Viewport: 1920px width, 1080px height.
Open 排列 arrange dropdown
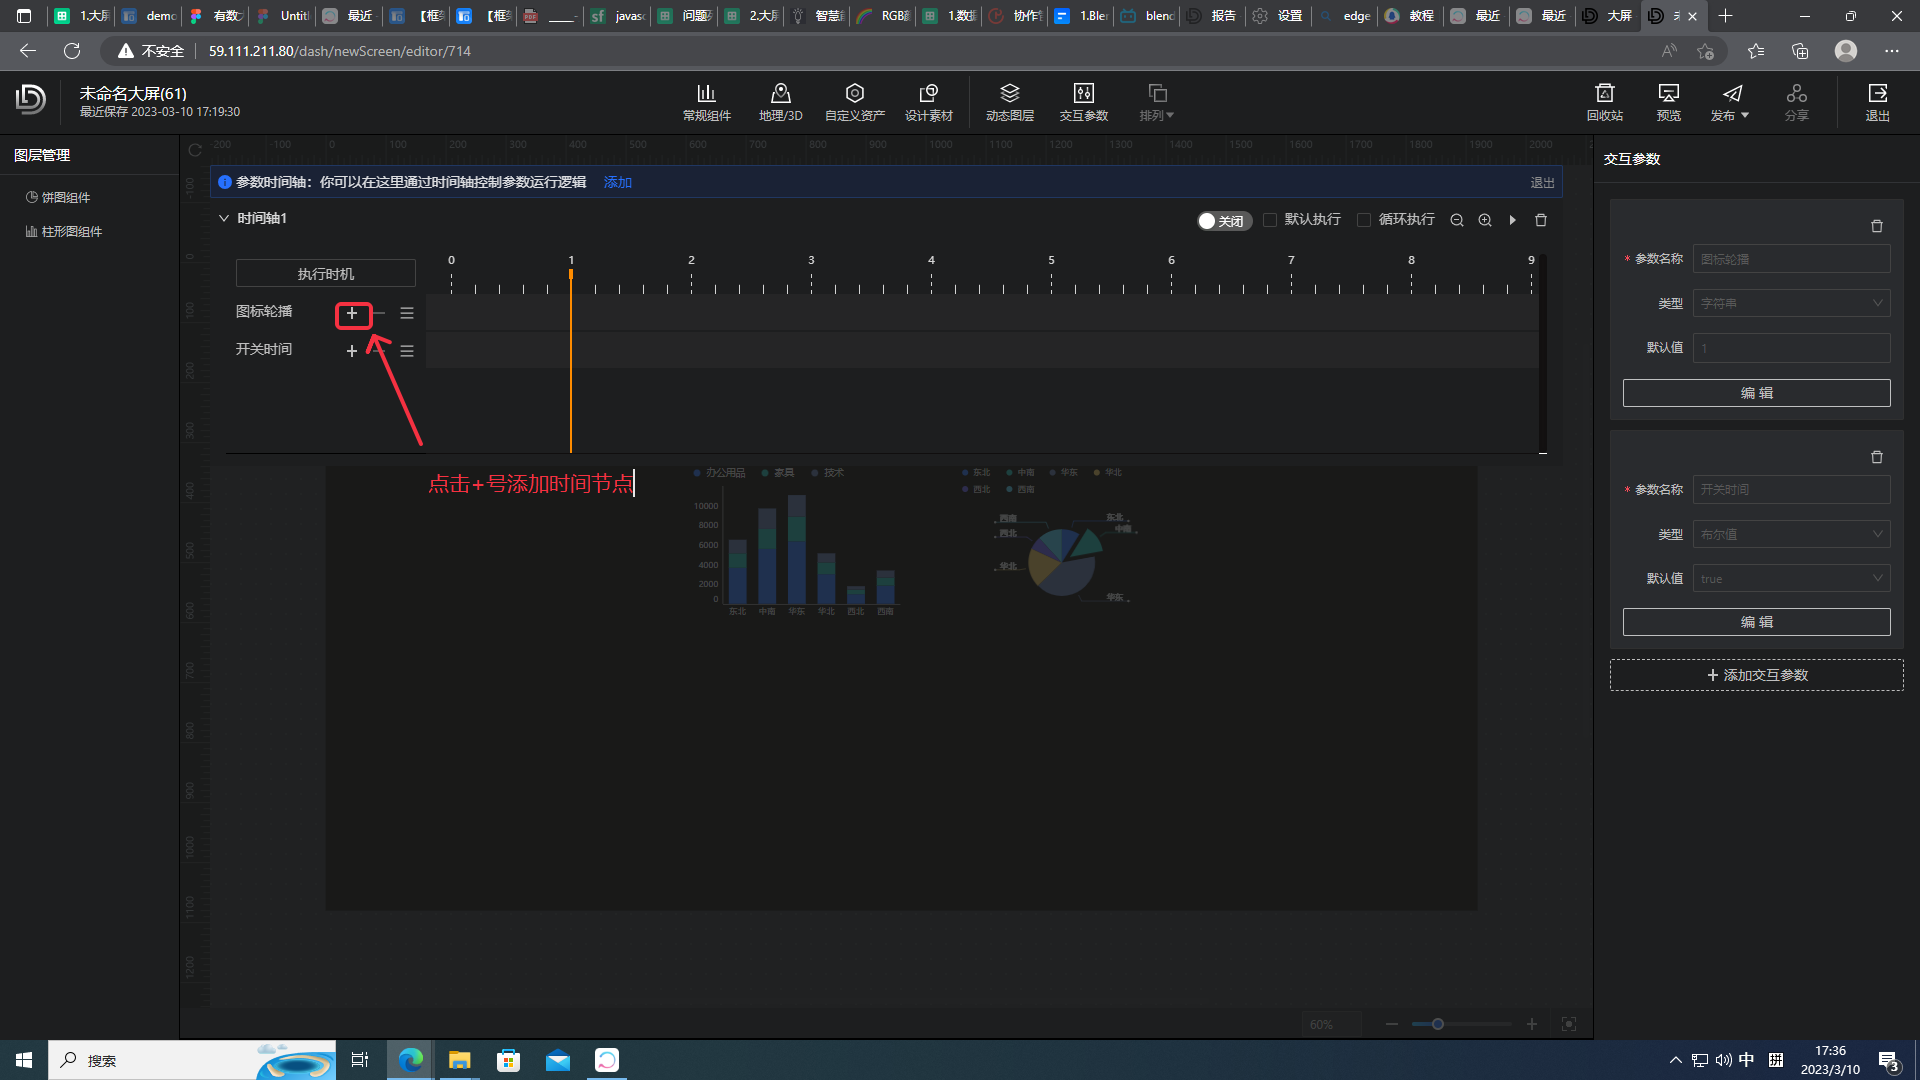coord(1157,102)
